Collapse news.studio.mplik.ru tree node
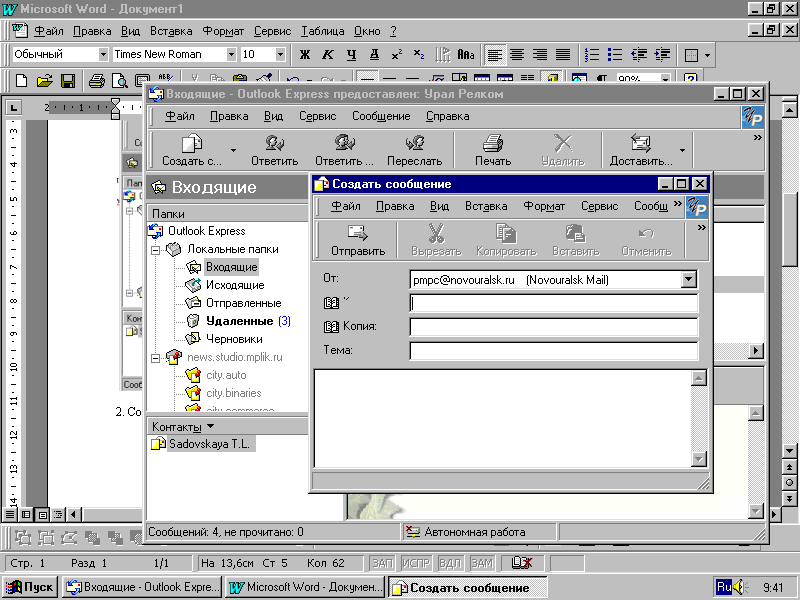The image size is (800, 600). tap(156, 358)
